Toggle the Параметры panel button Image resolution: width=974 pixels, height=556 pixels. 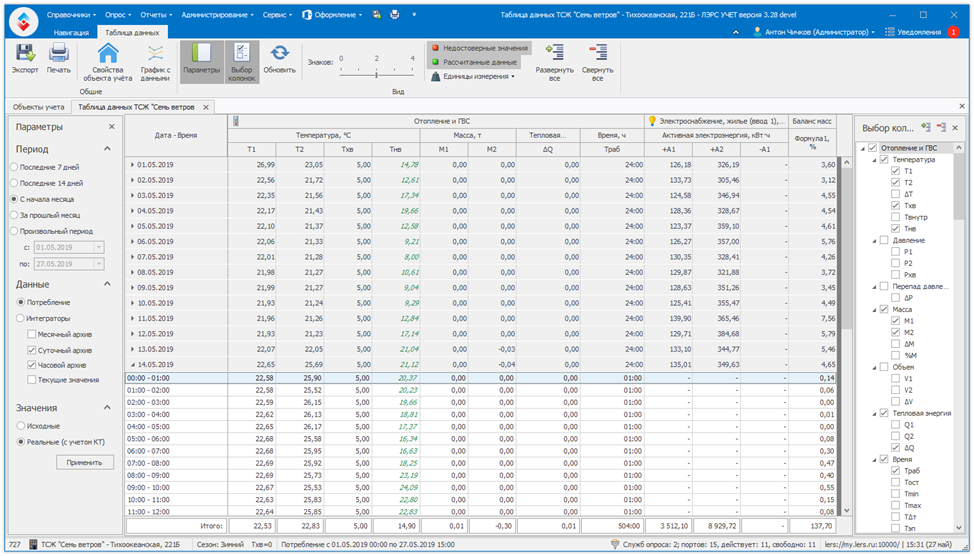pos(201,61)
